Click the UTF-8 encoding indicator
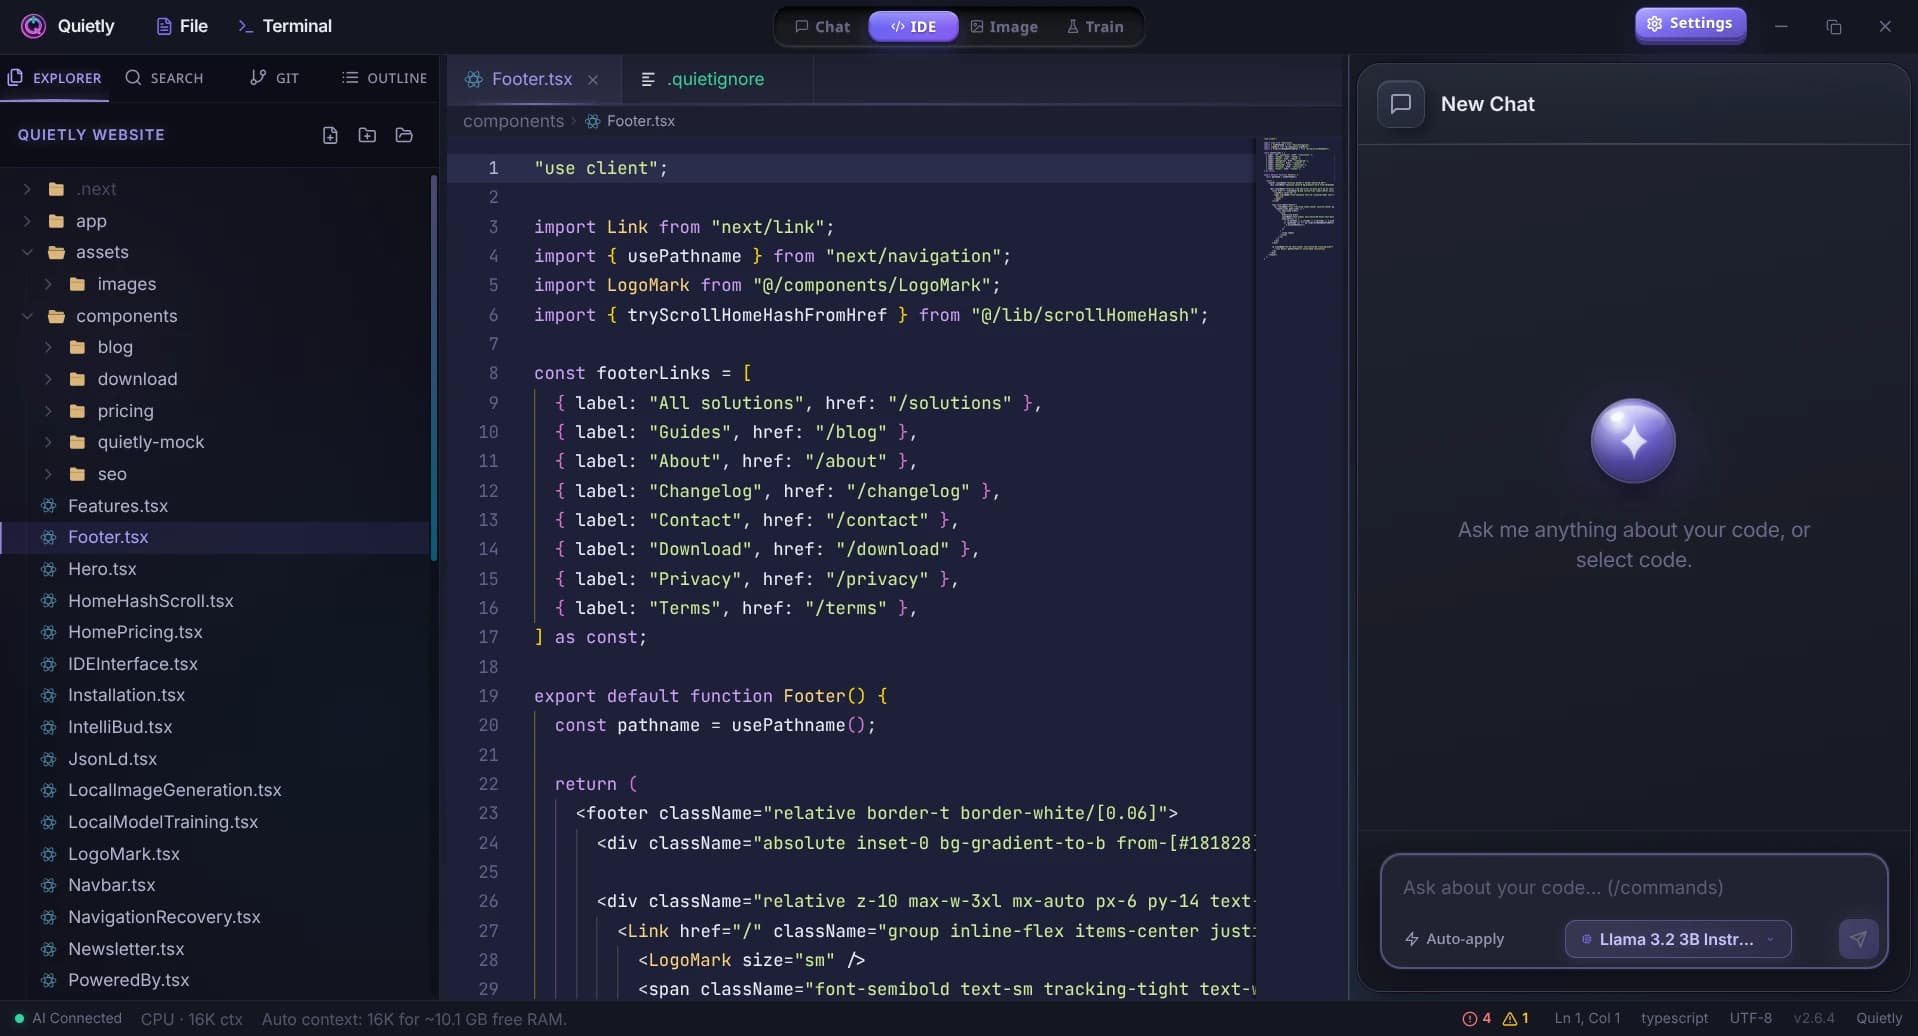This screenshot has width=1918, height=1036. 1751,1019
